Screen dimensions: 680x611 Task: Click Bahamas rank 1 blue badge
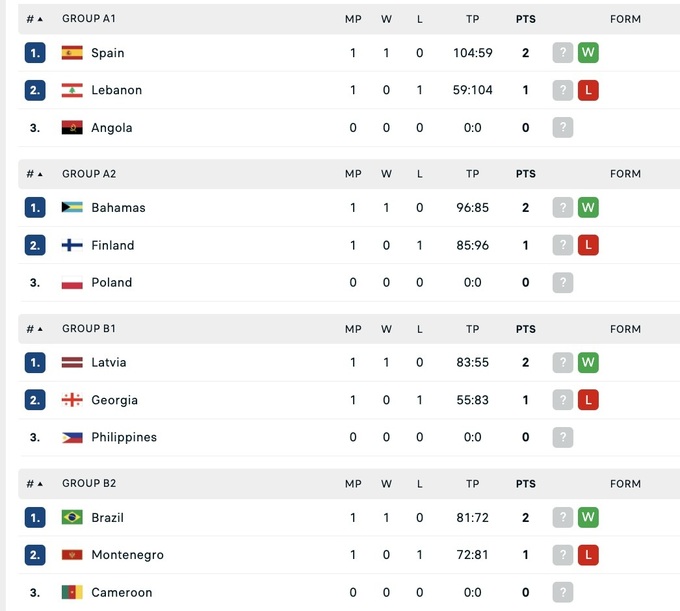[35, 208]
